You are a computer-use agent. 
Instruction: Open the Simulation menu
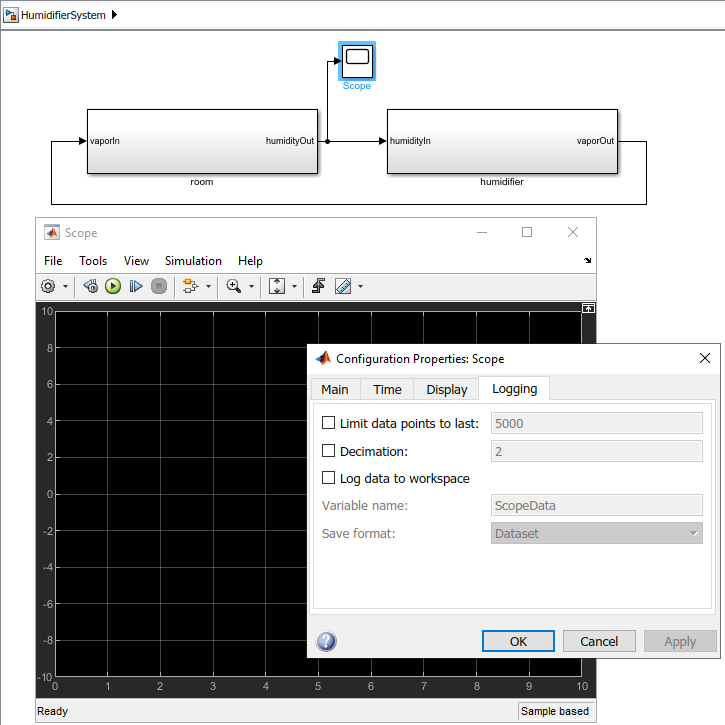(x=193, y=261)
